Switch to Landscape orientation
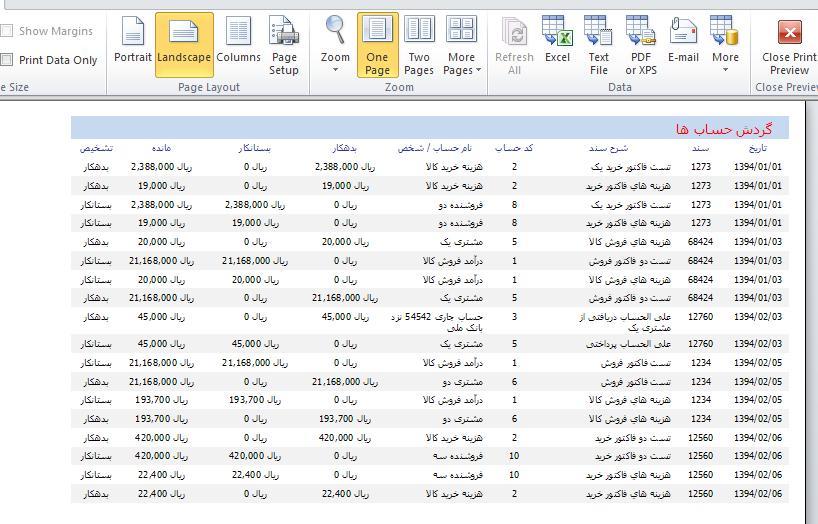This screenshot has height=524, width=818. [x=184, y=44]
